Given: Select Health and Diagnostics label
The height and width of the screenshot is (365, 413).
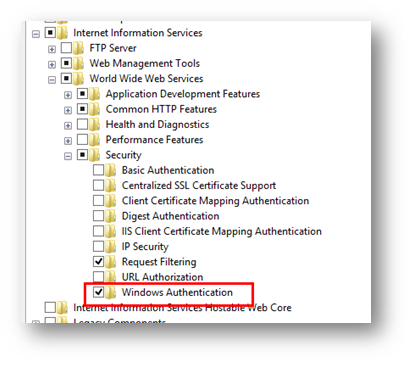Looking at the screenshot, I should pyautogui.click(x=157, y=124).
